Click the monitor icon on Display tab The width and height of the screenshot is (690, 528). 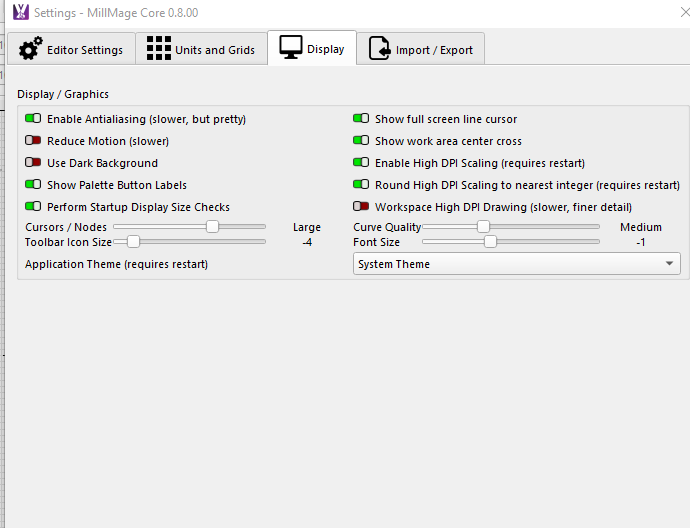(x=291, y=48)
